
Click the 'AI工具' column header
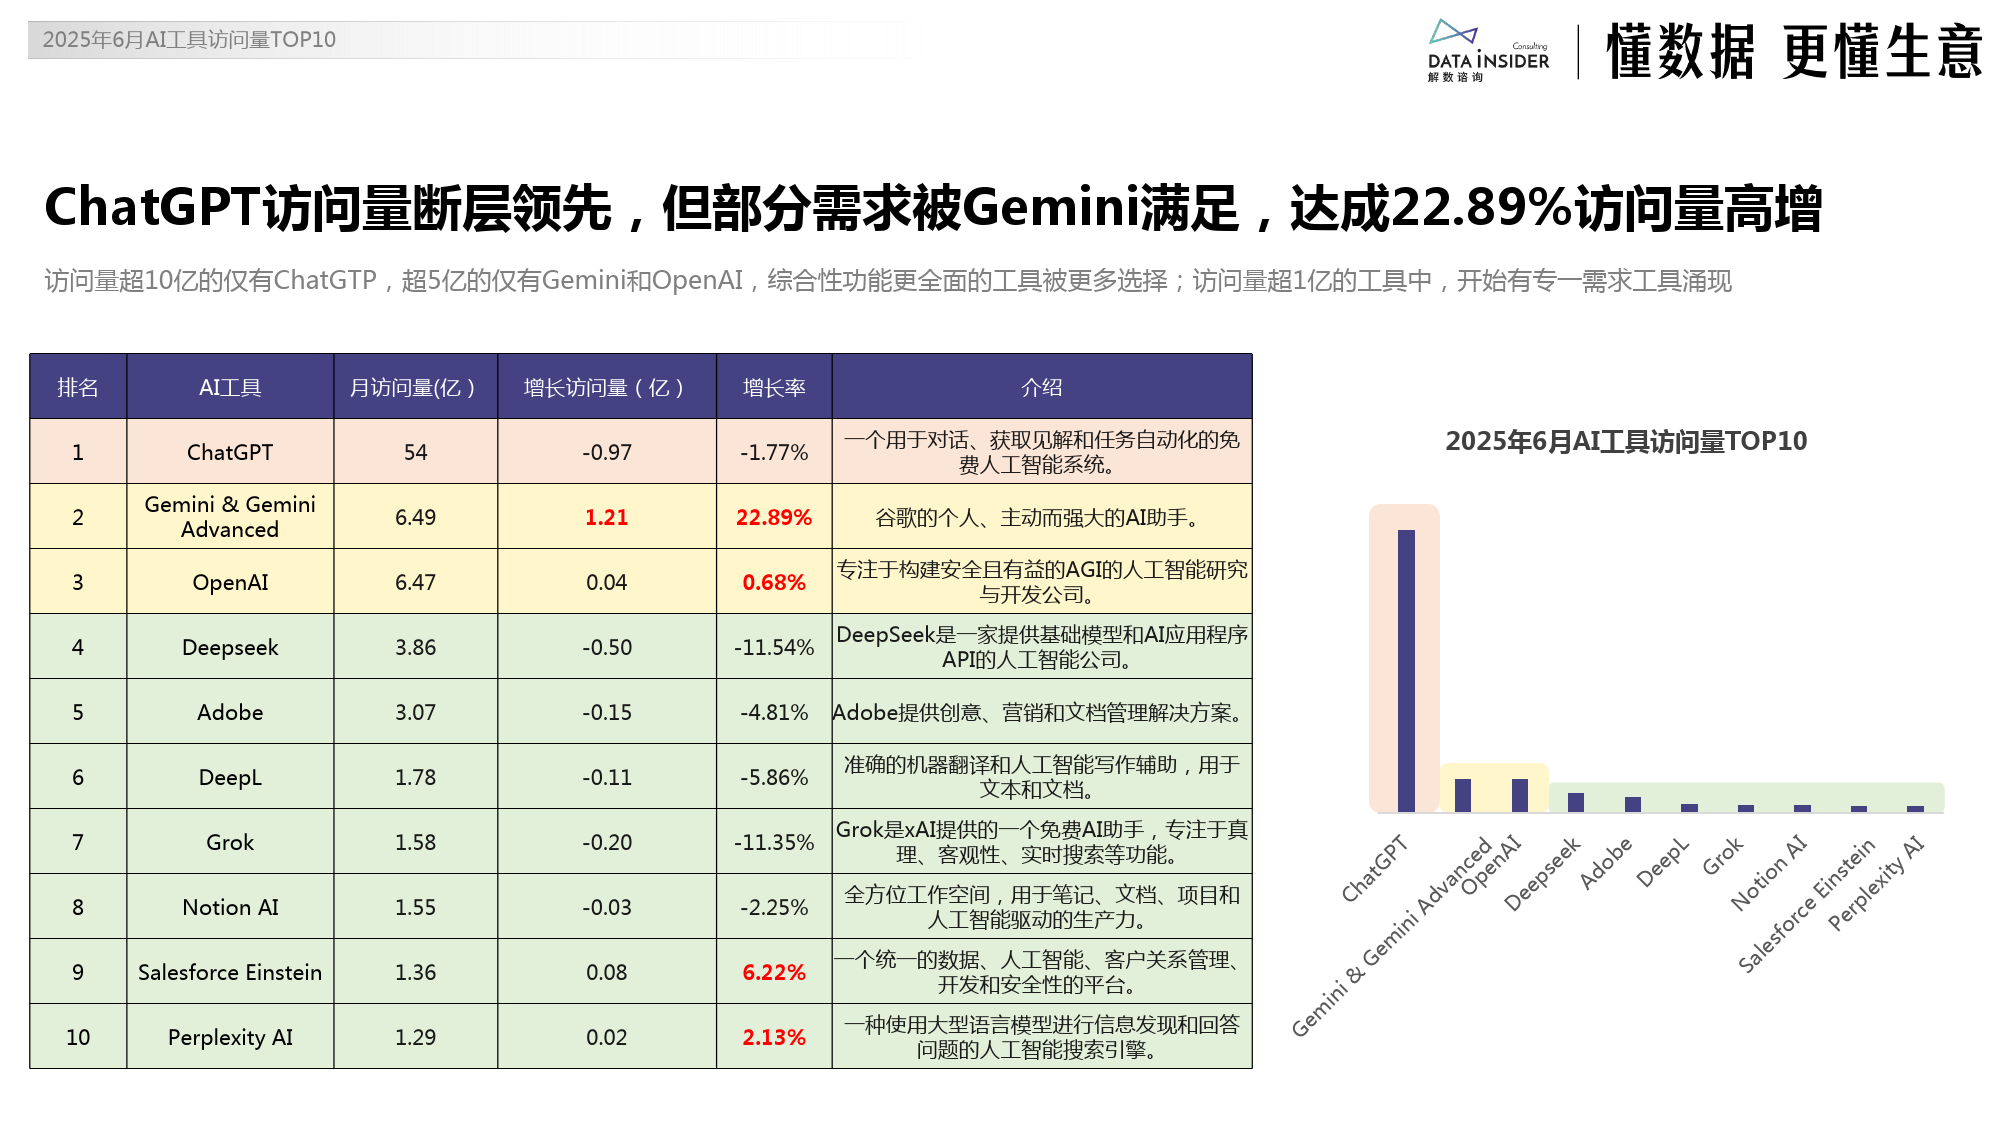[x=230, y=387]
